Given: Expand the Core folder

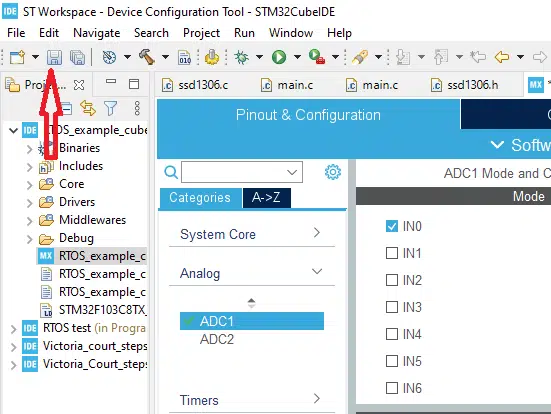Looking at the screenshot, I should coord(30,185).
